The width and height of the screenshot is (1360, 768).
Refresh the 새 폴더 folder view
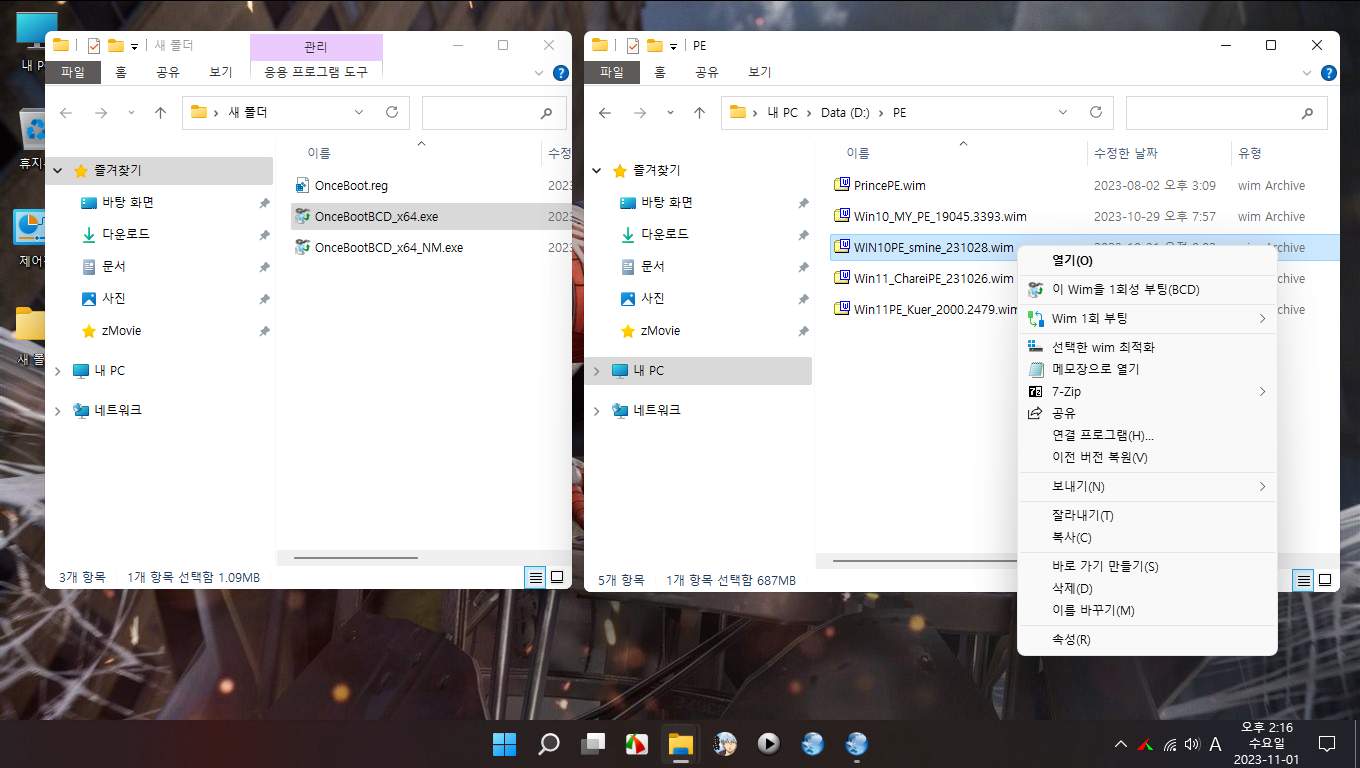click(x=392, y=113)
